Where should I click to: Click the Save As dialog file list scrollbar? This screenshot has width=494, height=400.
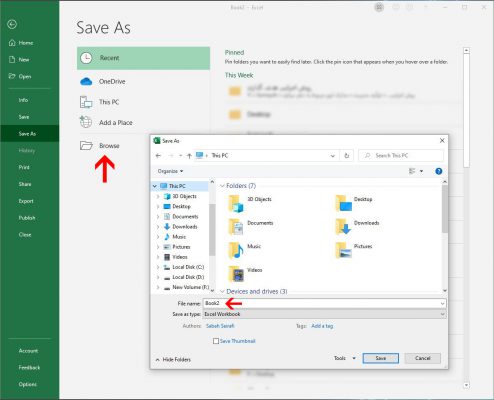(445, 209)
